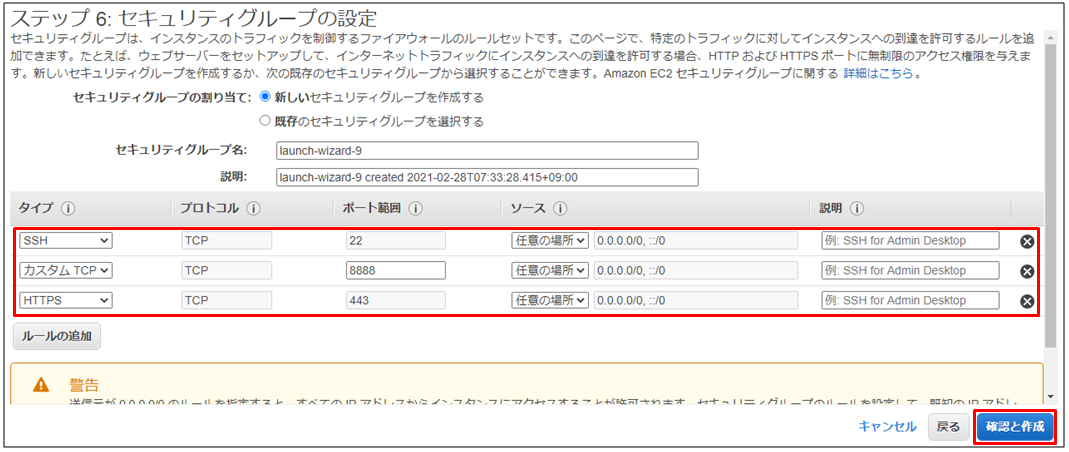The image size is (1069, 452).
Task: Remove the SSH rule with its X icon
Action: tap(1027, 241)
